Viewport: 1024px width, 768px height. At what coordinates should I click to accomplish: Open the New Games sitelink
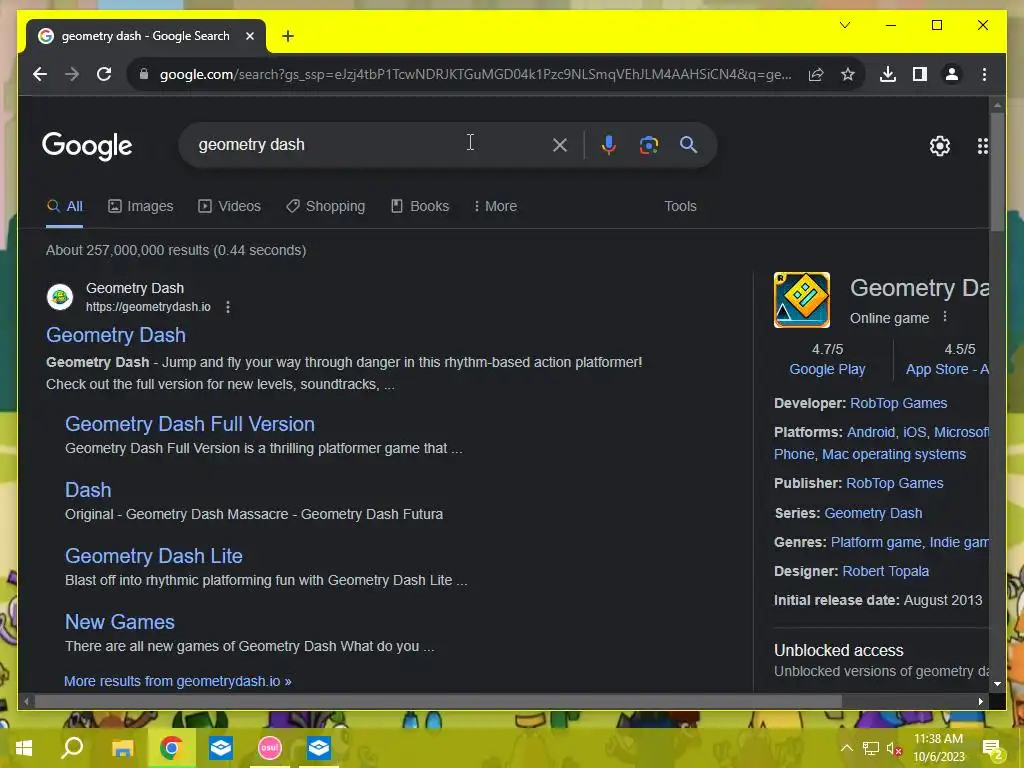coord(120,622)
